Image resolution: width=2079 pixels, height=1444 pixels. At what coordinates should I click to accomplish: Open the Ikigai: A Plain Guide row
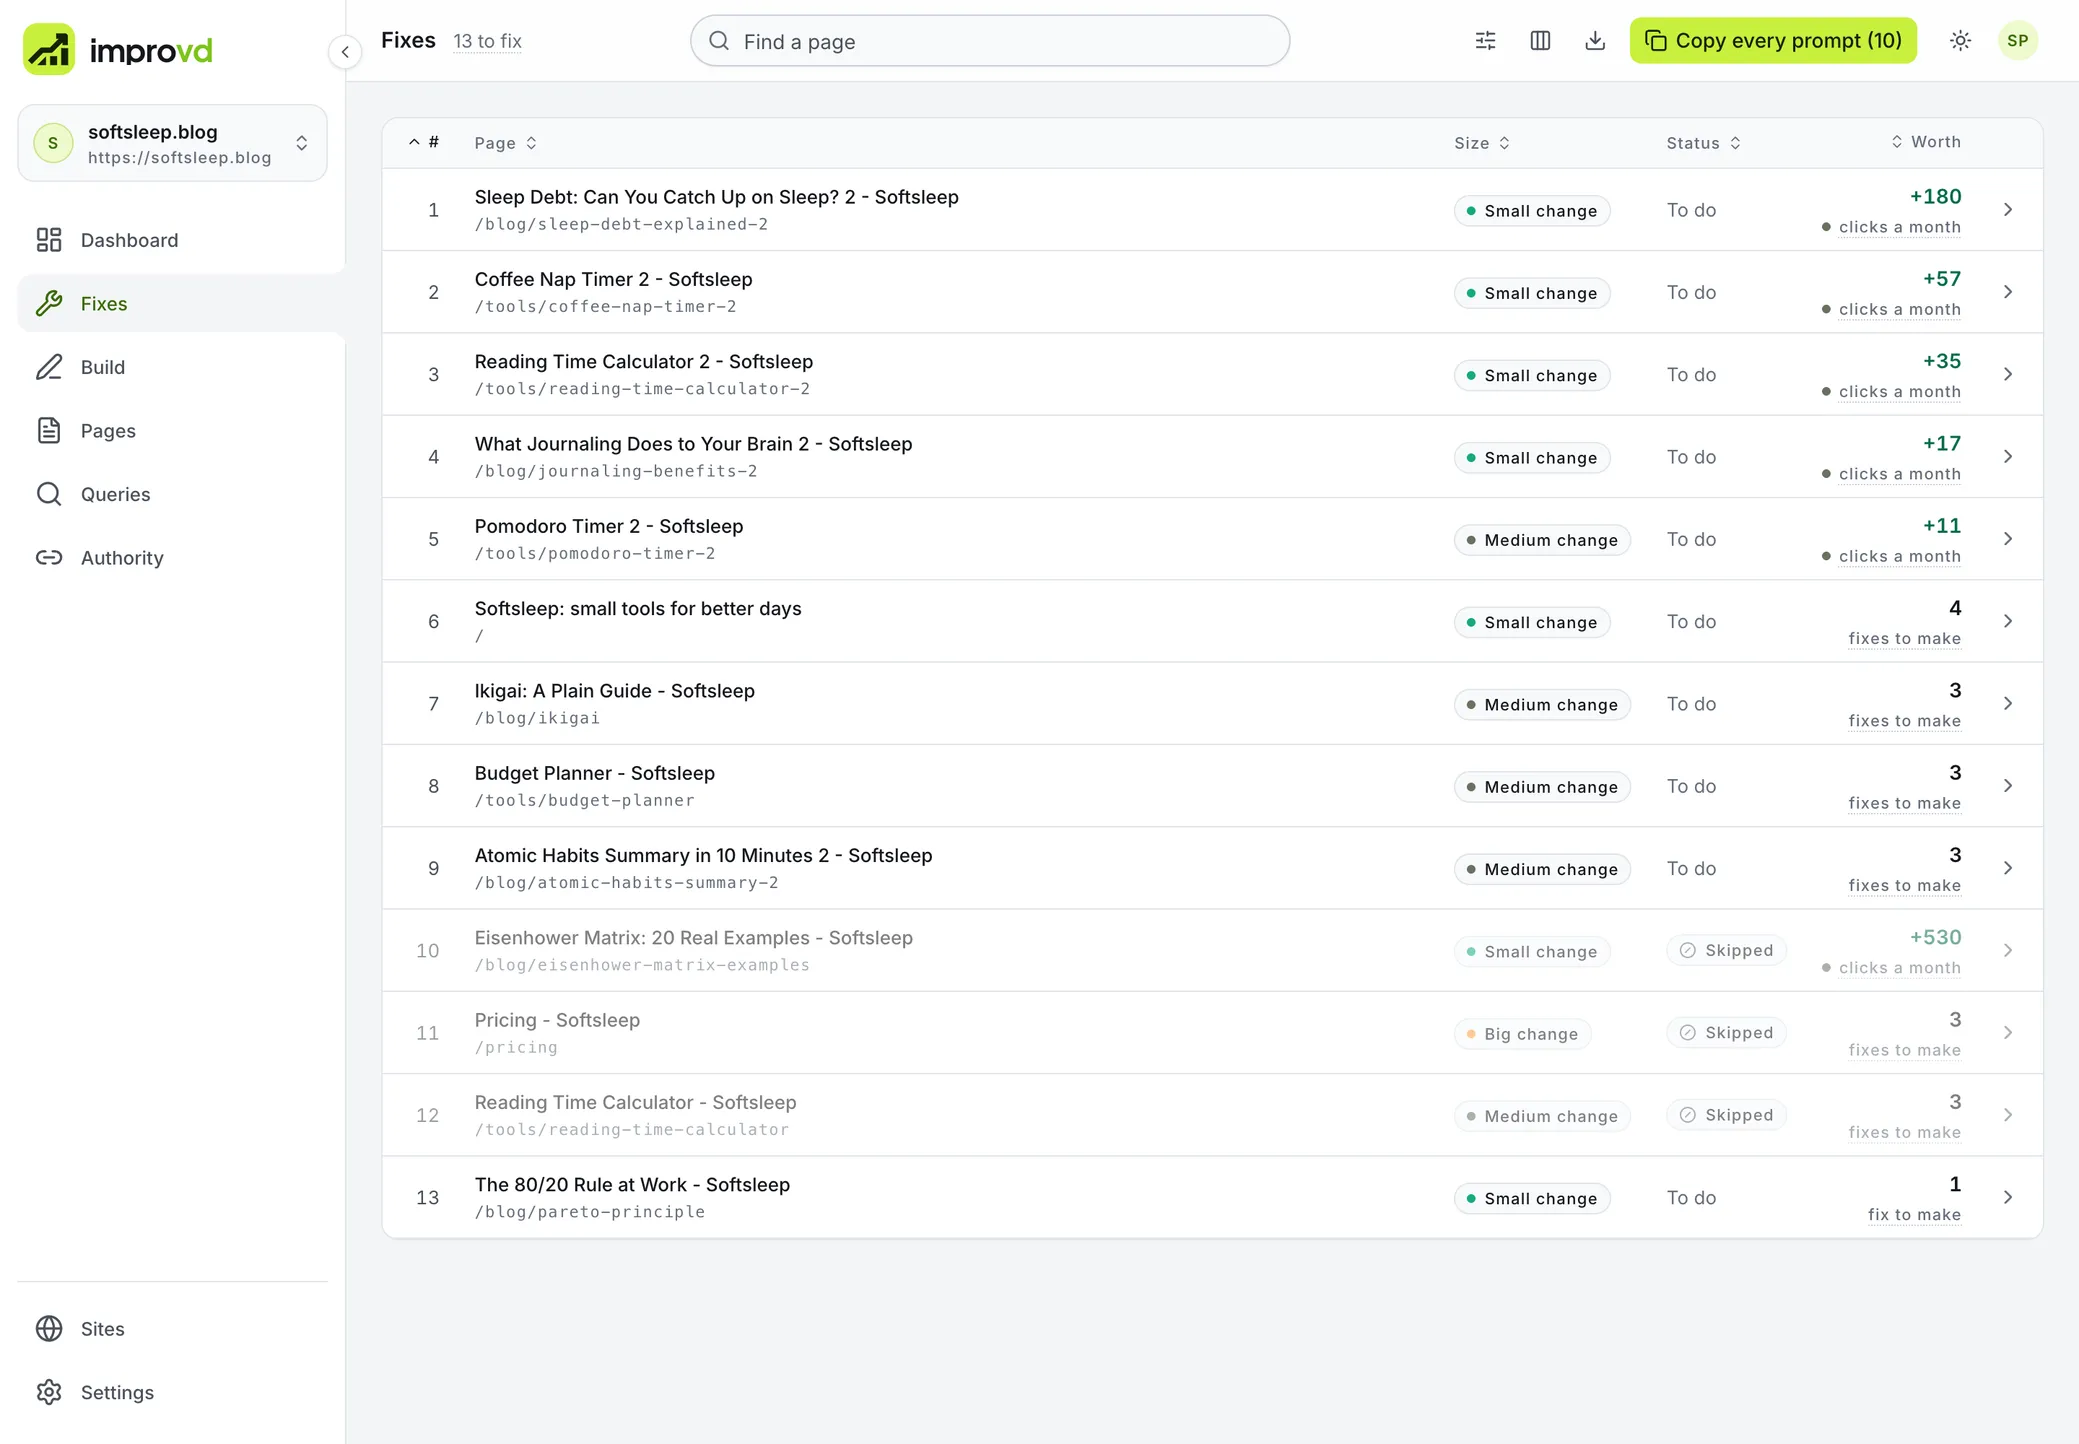(x=1212, y=704)
